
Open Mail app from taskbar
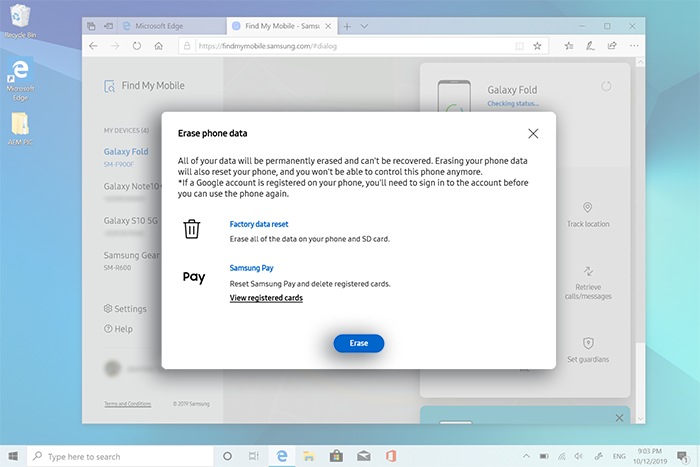tap(364, 456)
